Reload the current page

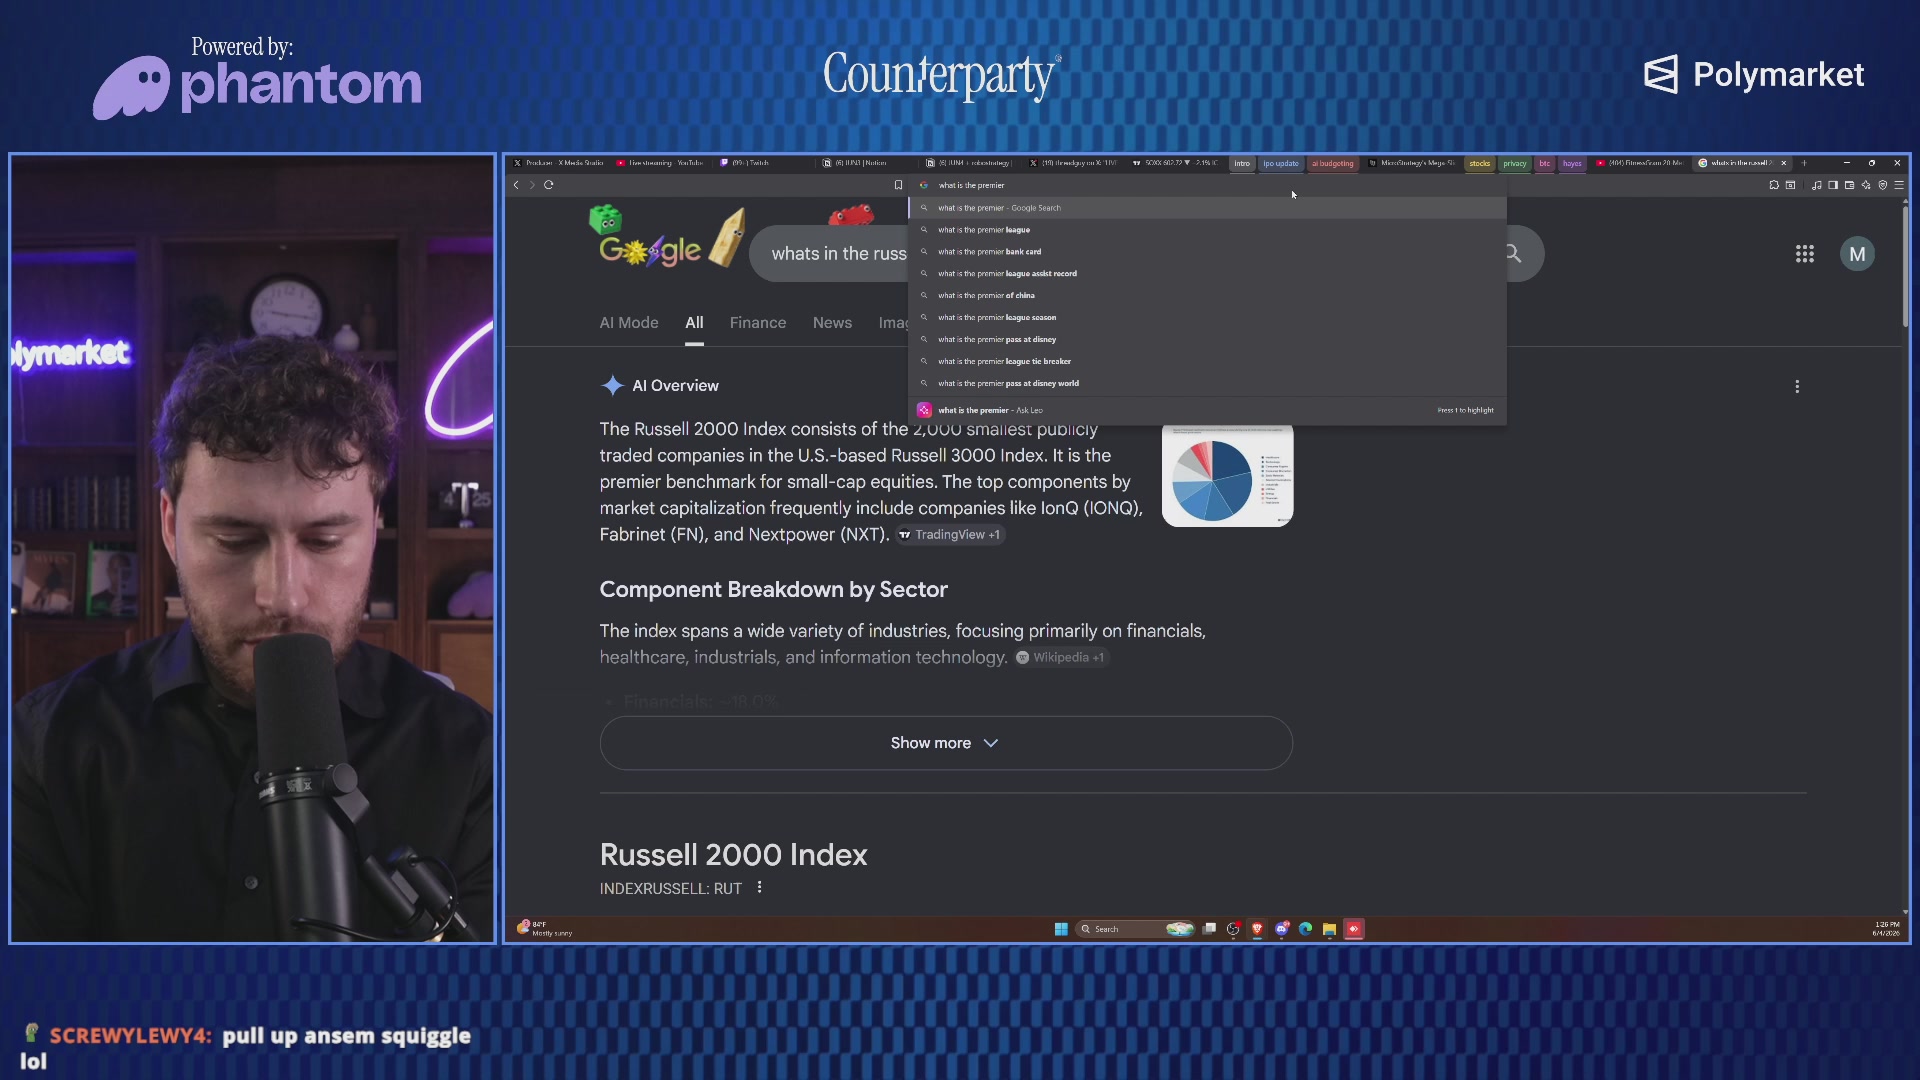point(549,185)
